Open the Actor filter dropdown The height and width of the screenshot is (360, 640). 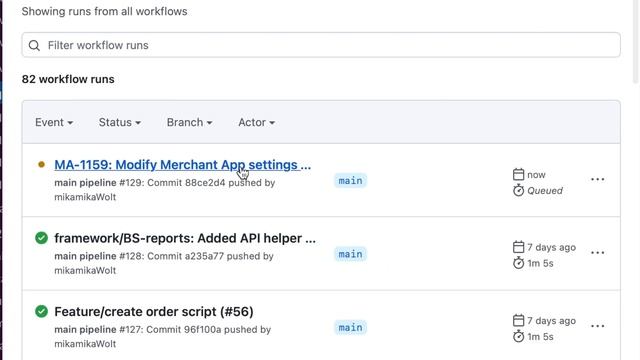(256, 122)
